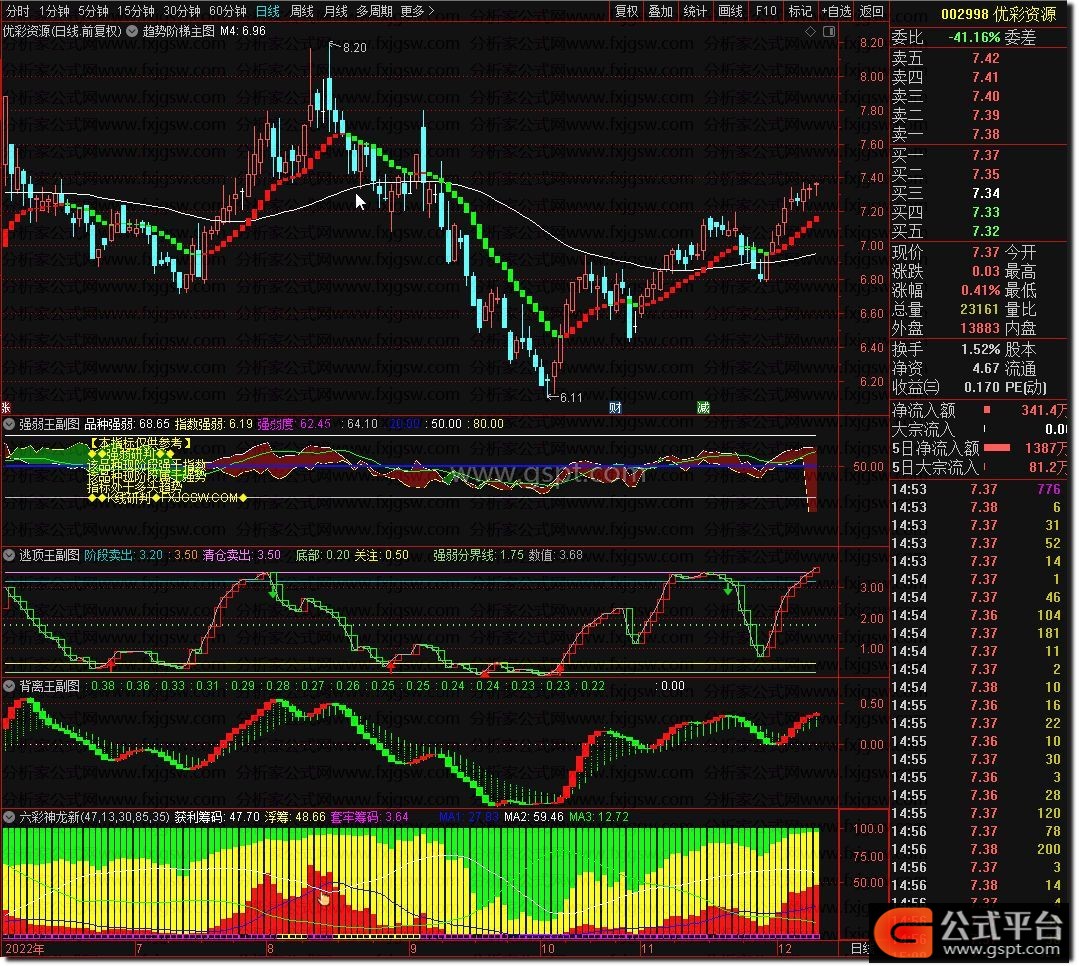This screenshot has height=966, width=1079.
Task: Click the 强弱分界线: 1.75 readout
Action: click(478, 555)
